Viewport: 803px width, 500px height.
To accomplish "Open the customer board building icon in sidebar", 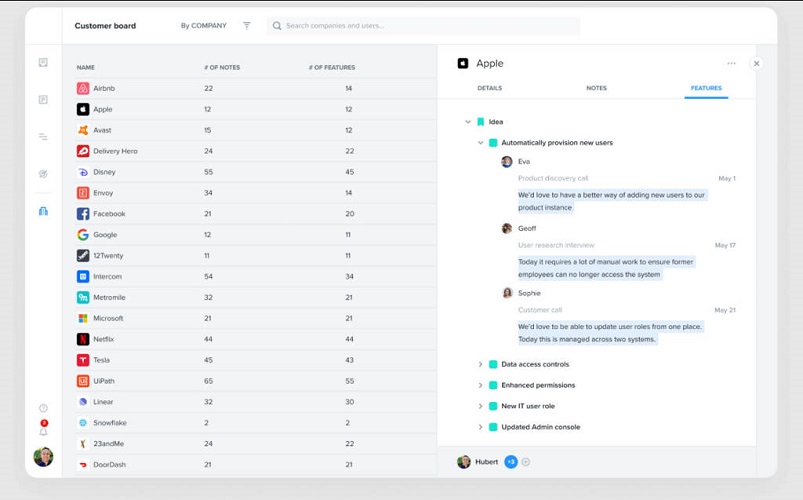I will (43, 211).
